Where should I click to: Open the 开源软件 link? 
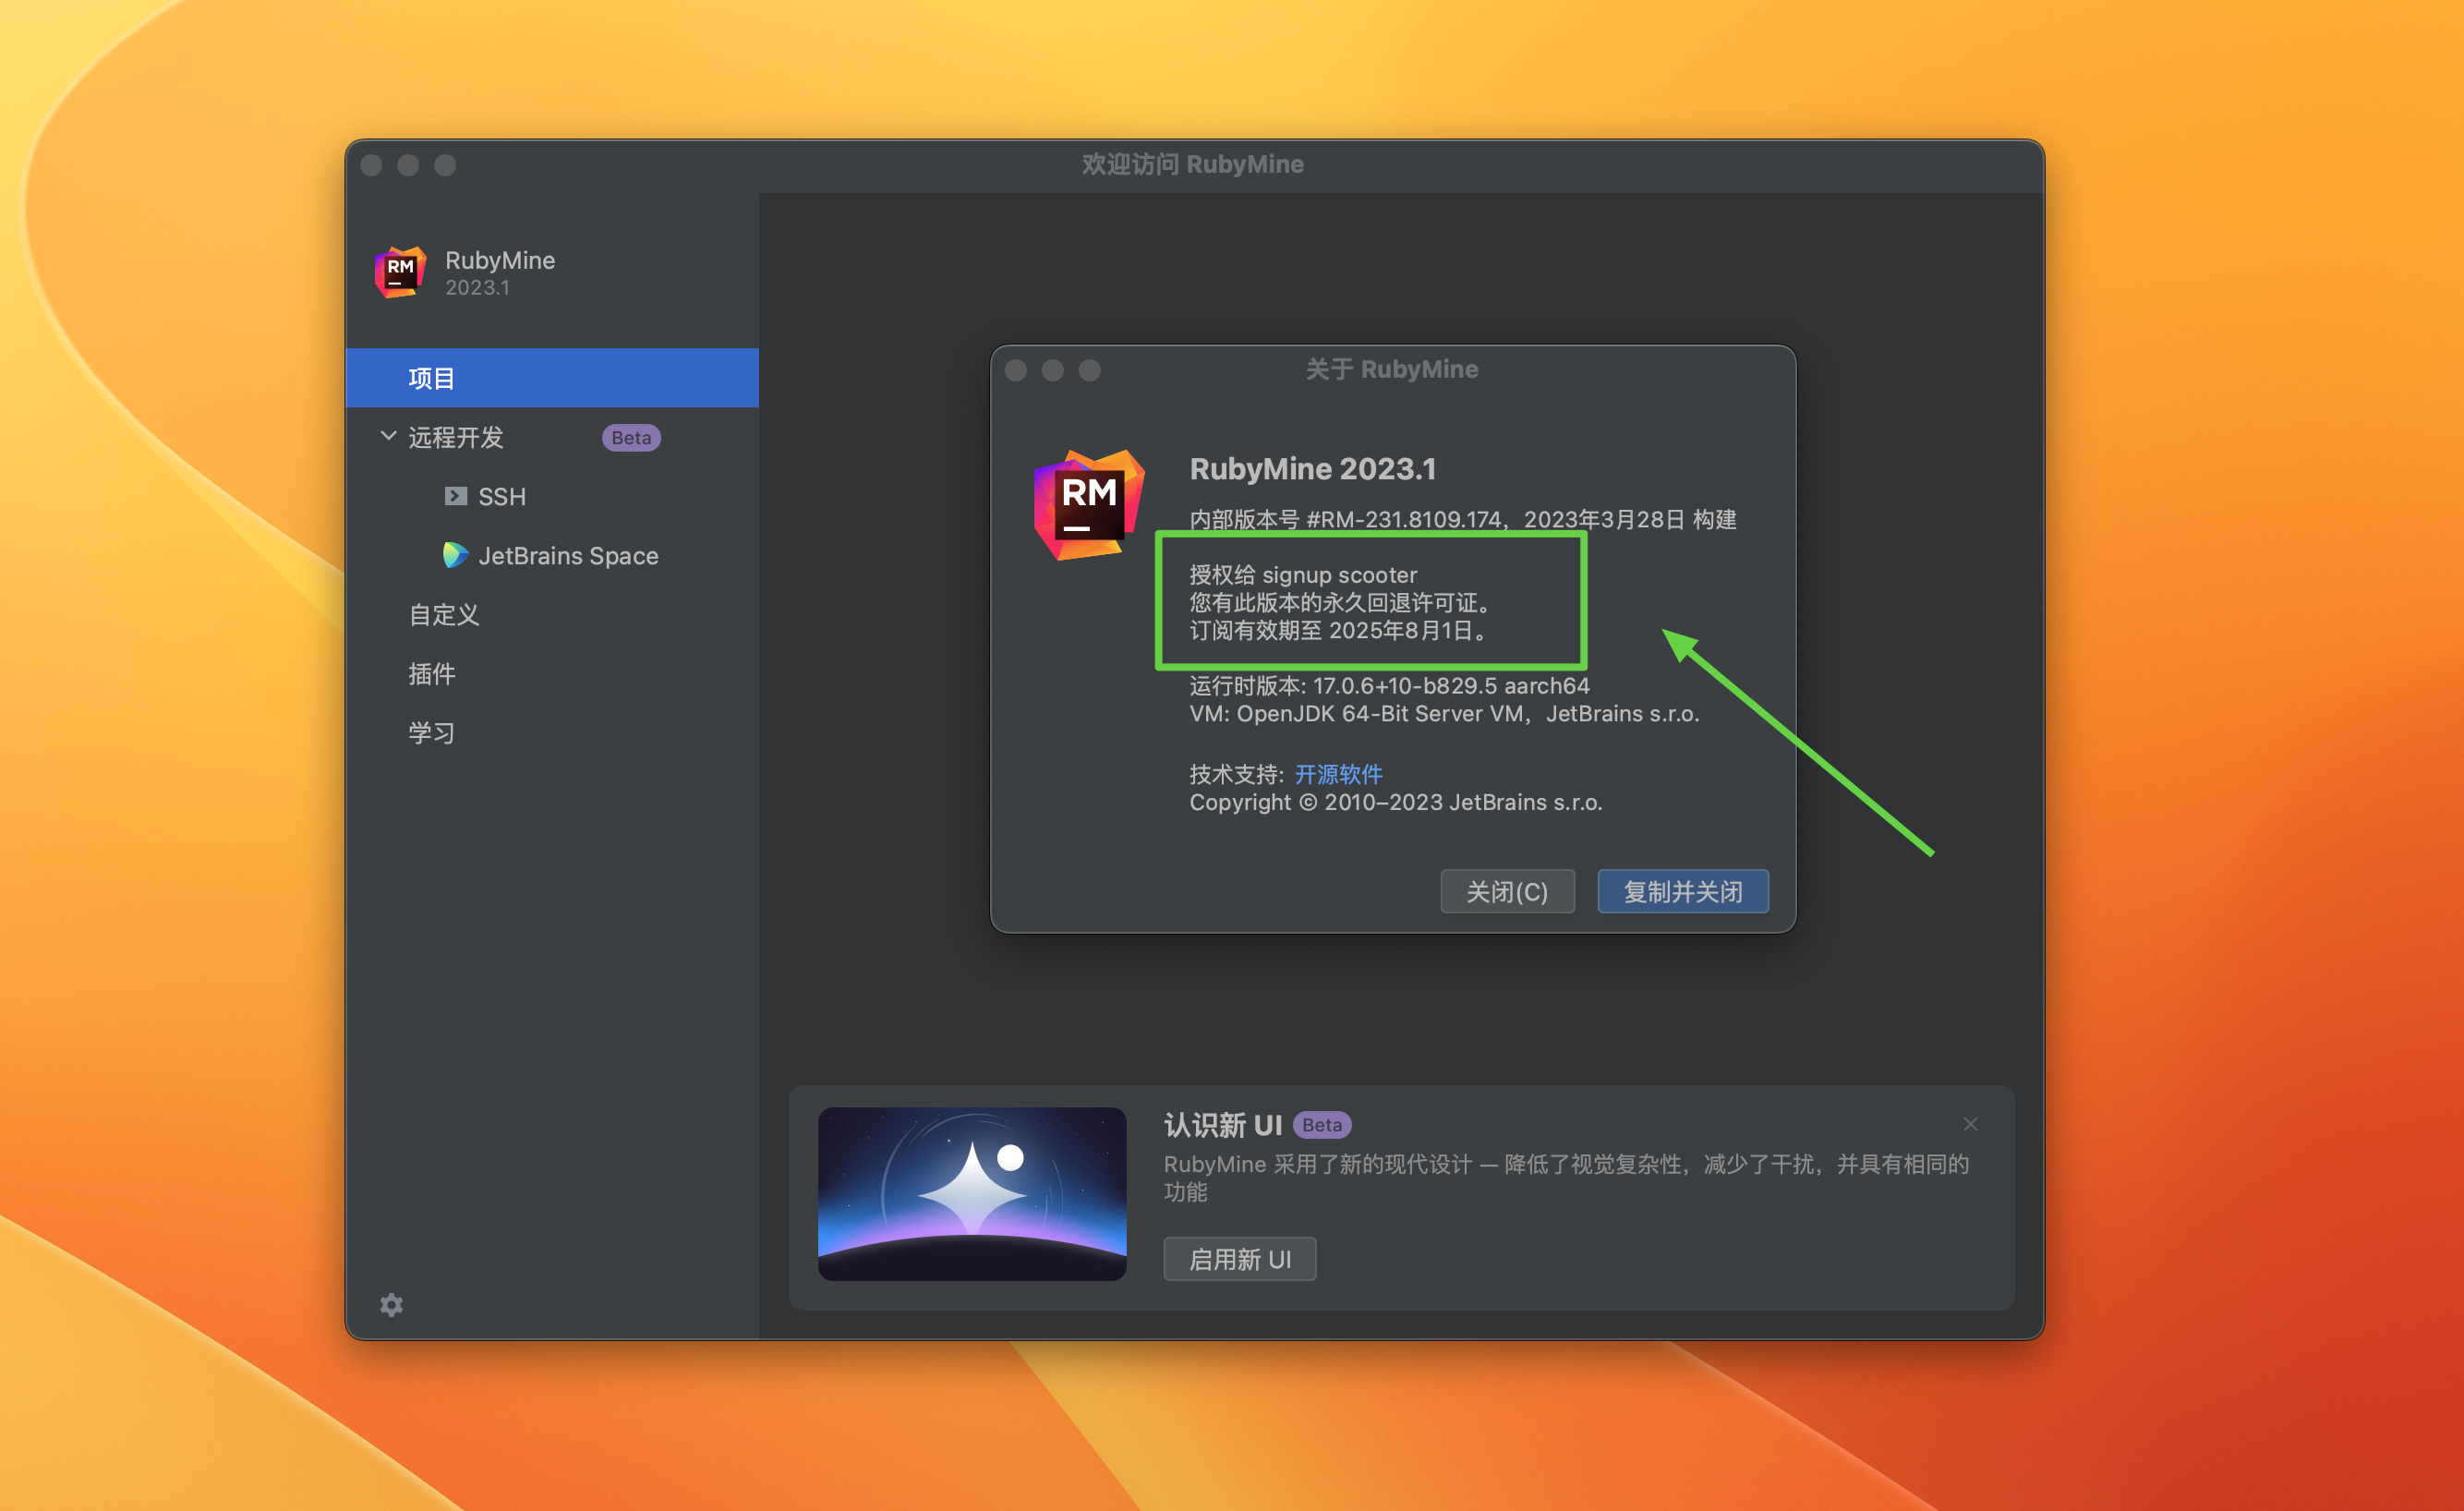pos(1338,774)
